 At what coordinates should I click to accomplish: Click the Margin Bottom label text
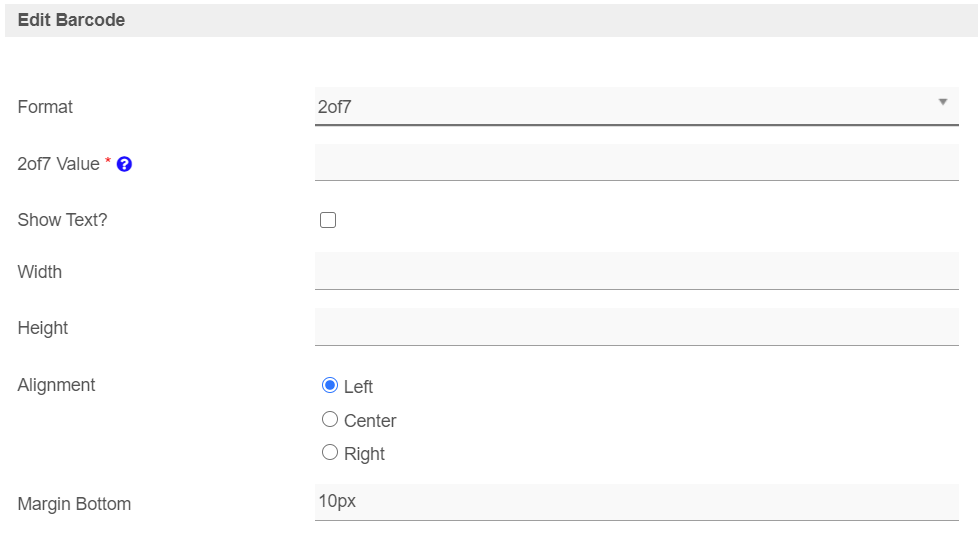click(x=74, y=504)
